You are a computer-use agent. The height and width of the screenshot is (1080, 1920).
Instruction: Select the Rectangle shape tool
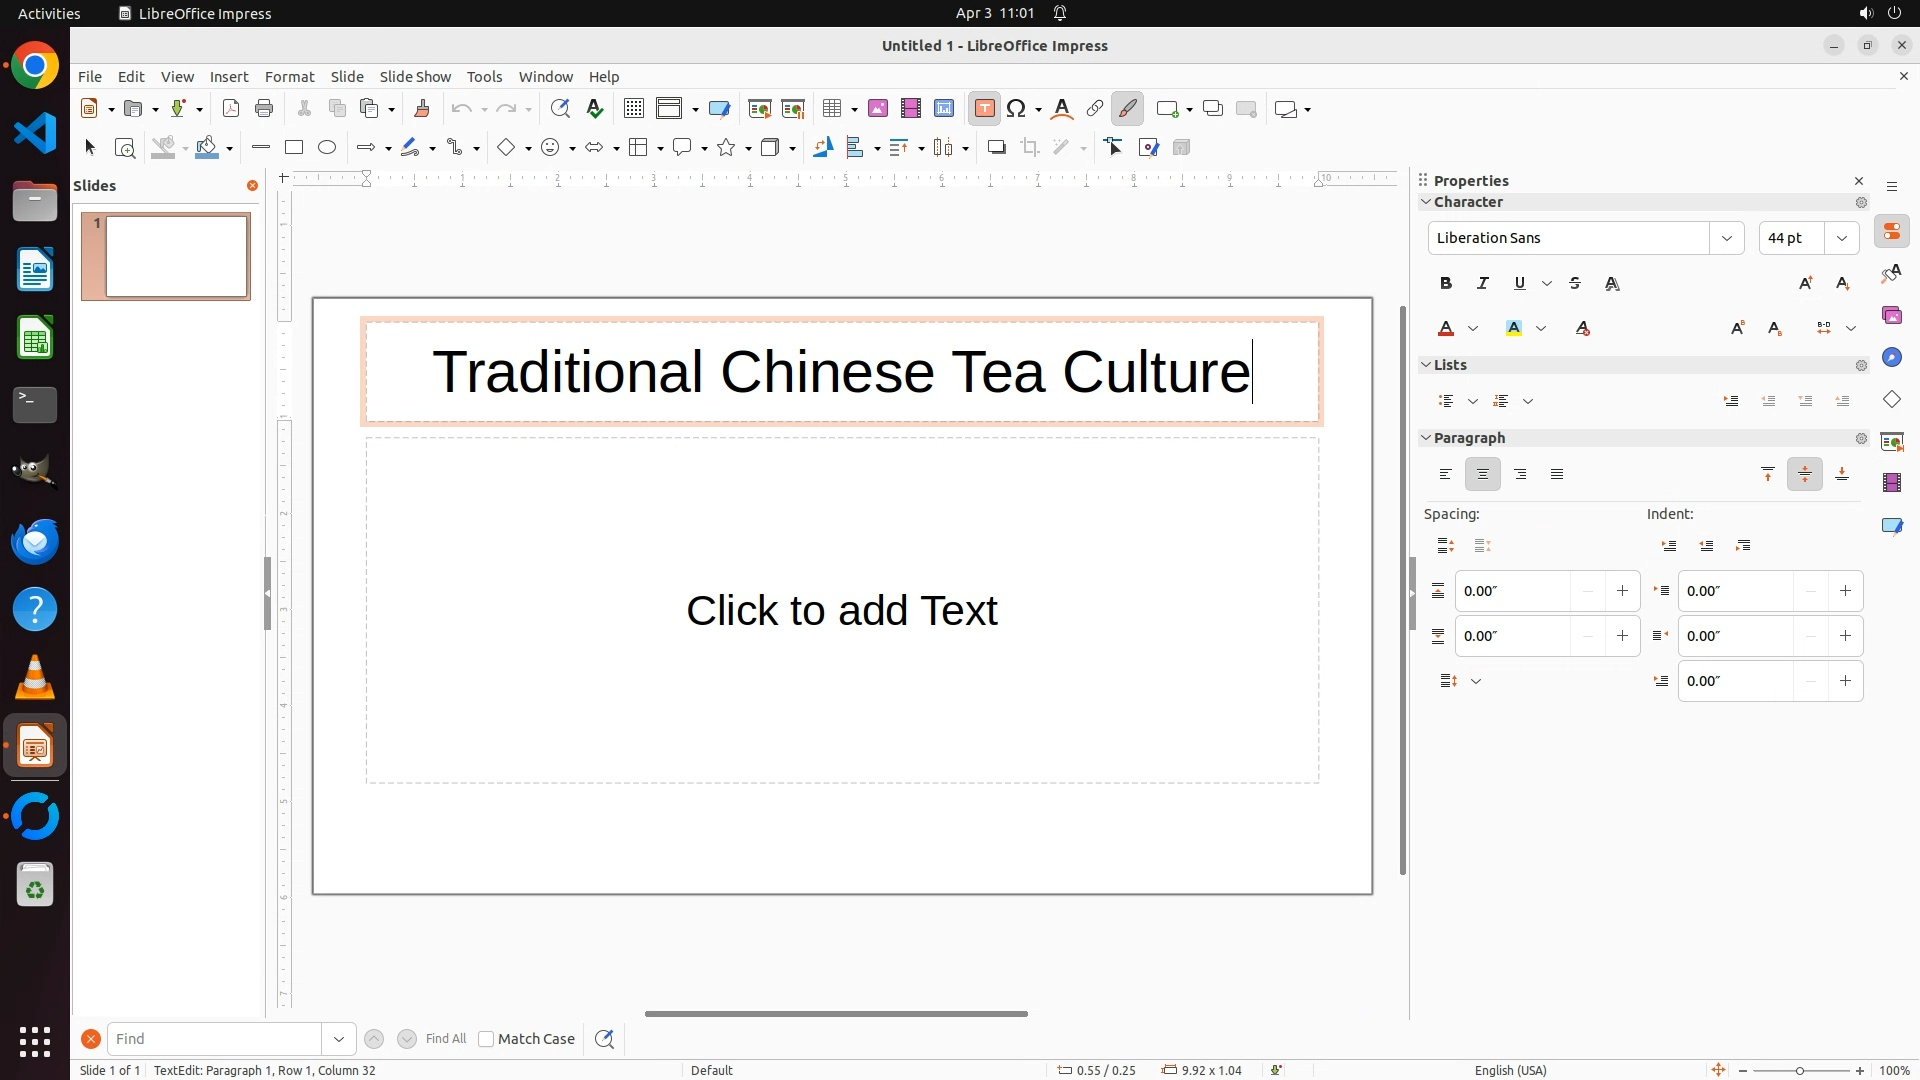tap(294, 148)
